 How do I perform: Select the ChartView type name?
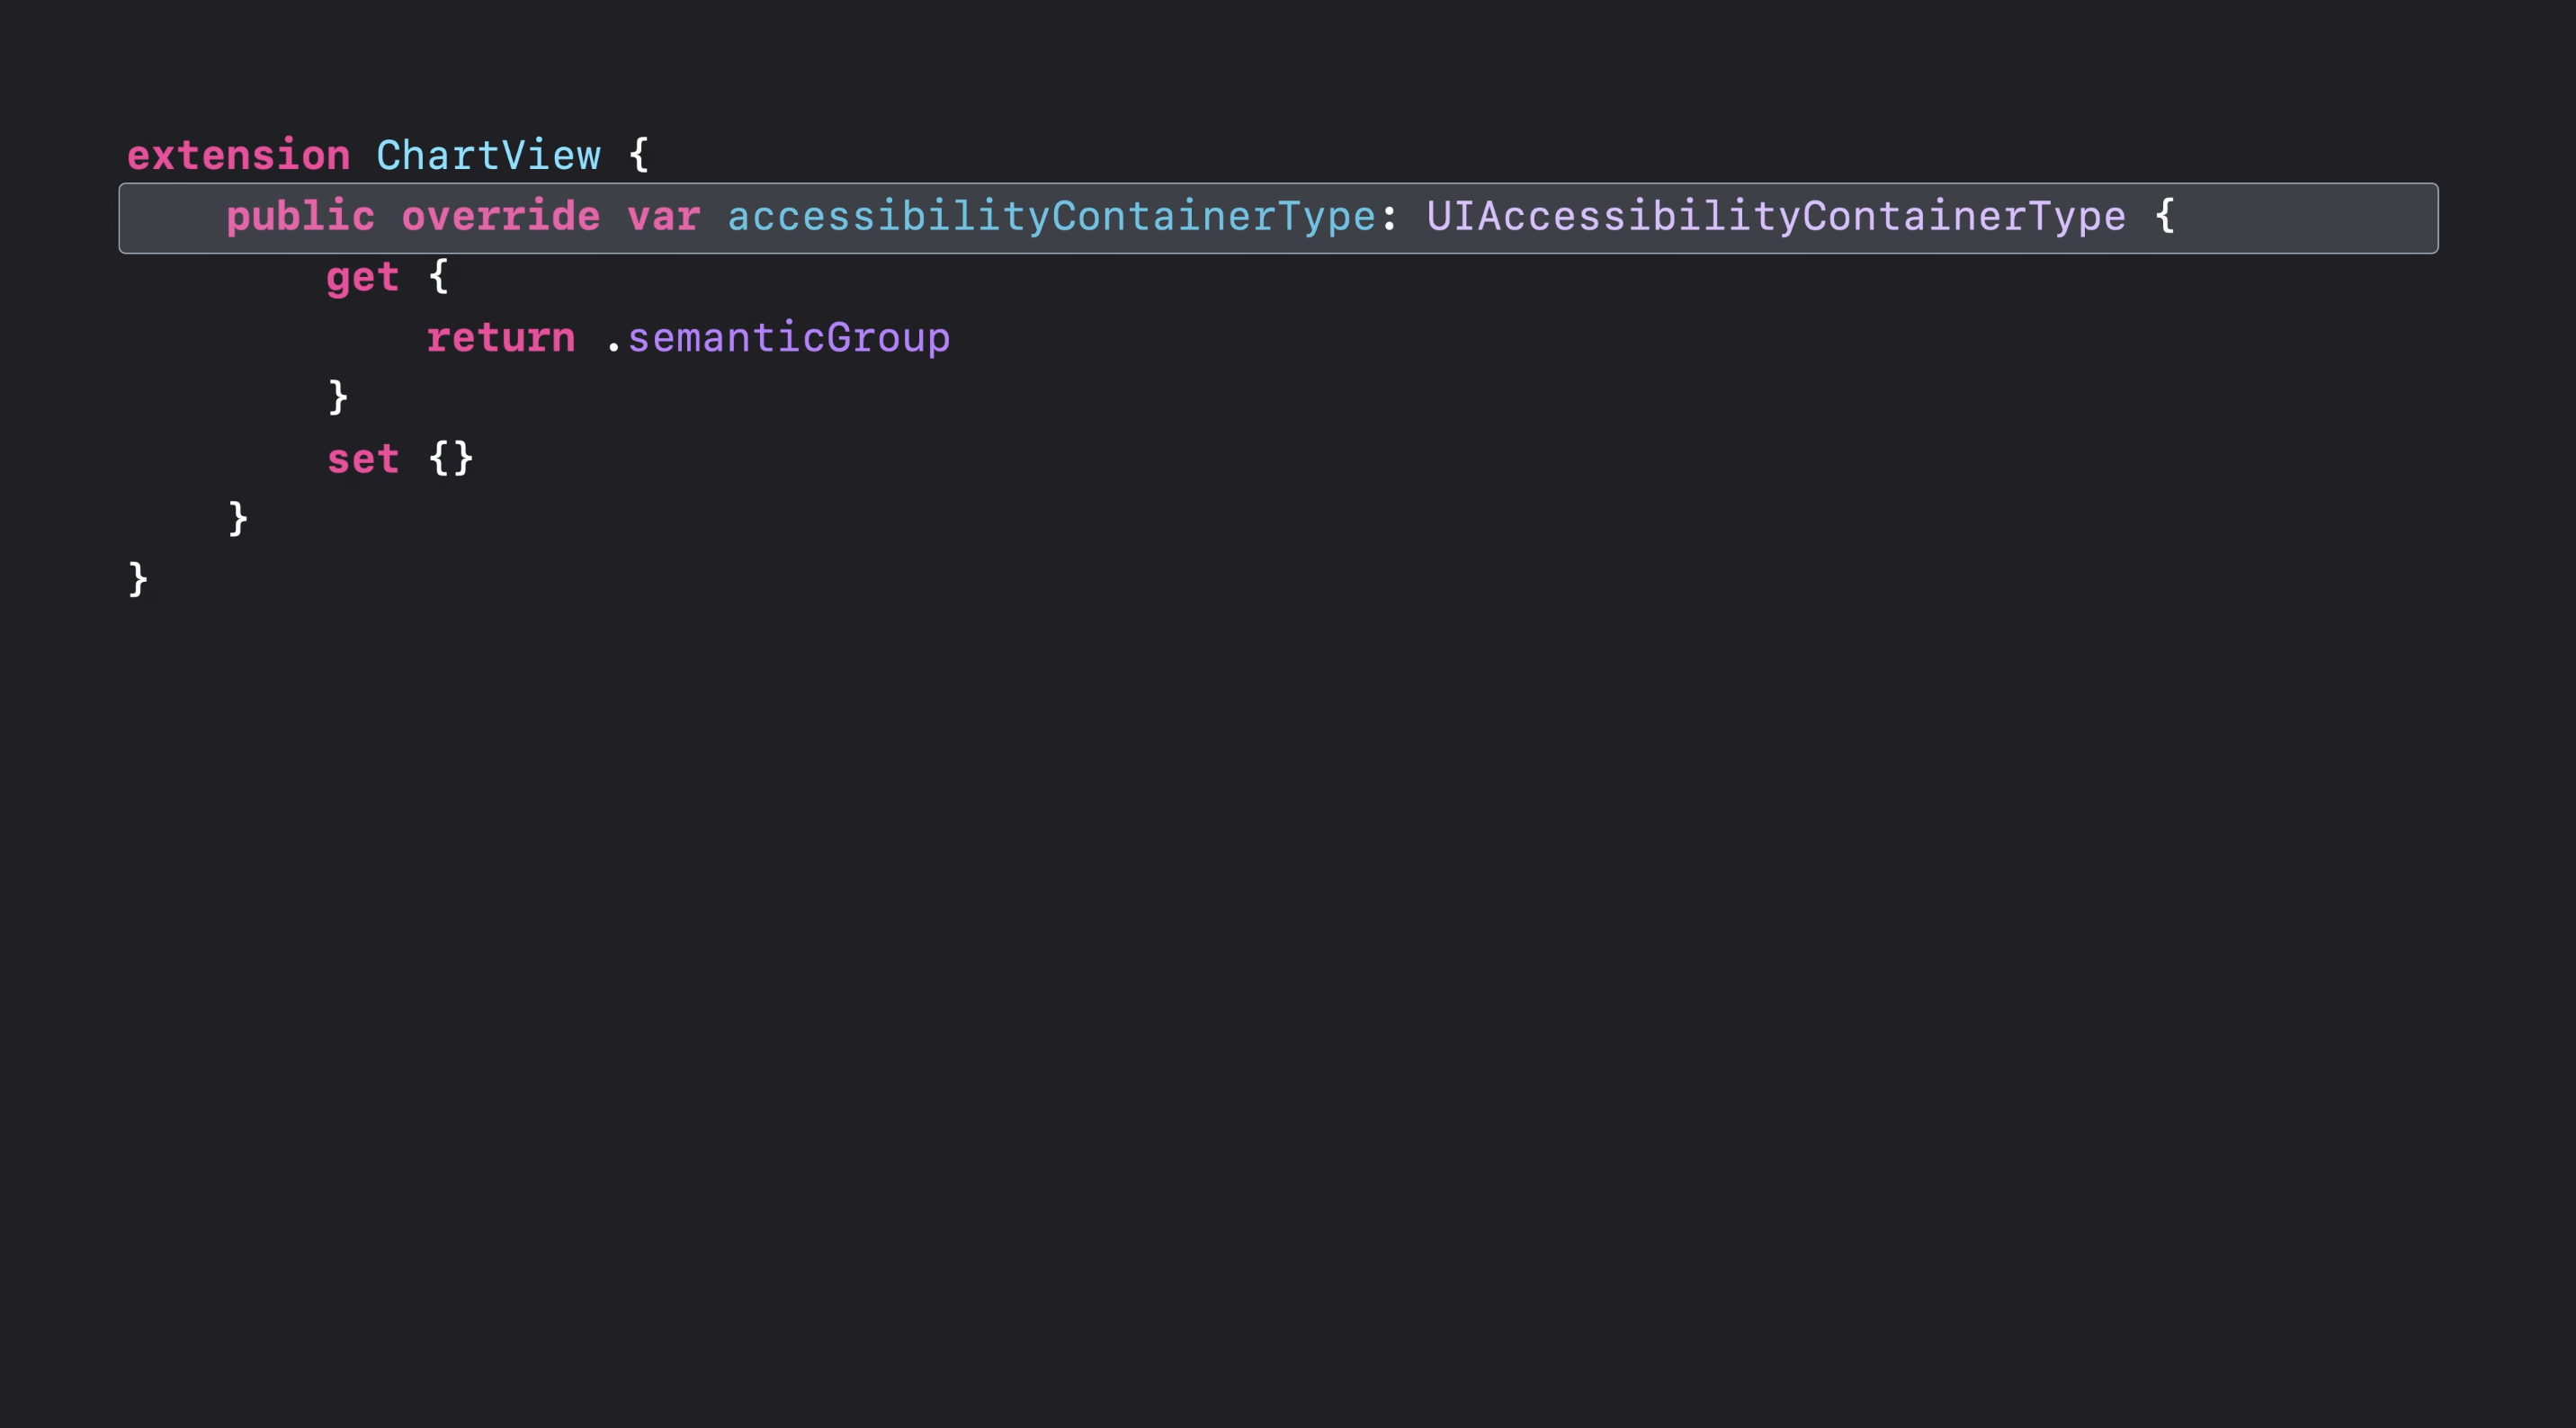tap(488, 156)
